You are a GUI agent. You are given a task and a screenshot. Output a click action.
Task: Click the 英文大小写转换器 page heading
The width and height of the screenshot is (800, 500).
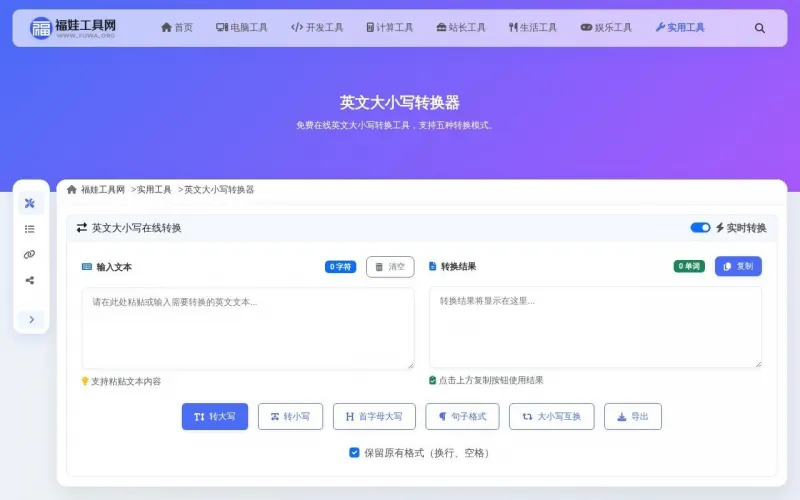[400, 103]
